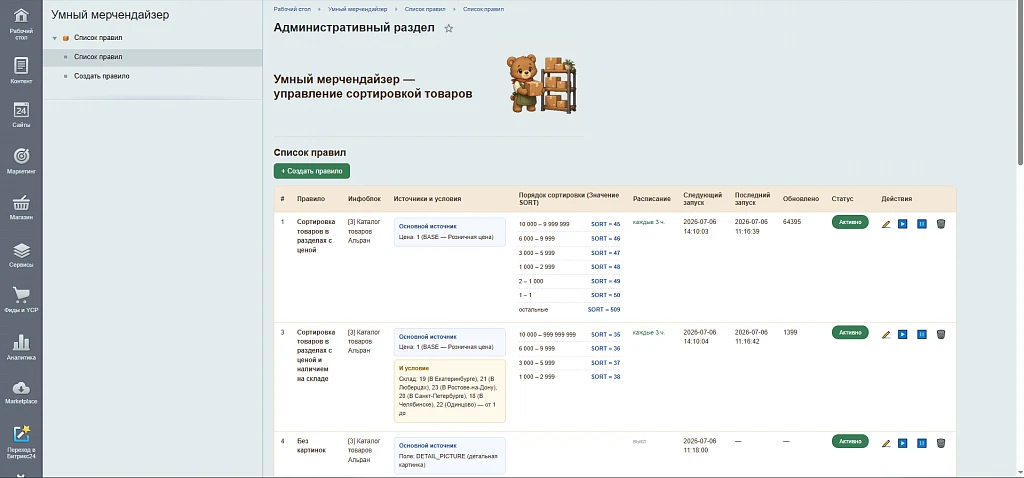Image resolution: width=1024 pixels, height=478 pixels.
Task: Select Создать правило in the tree
Action: coord(102,76)
